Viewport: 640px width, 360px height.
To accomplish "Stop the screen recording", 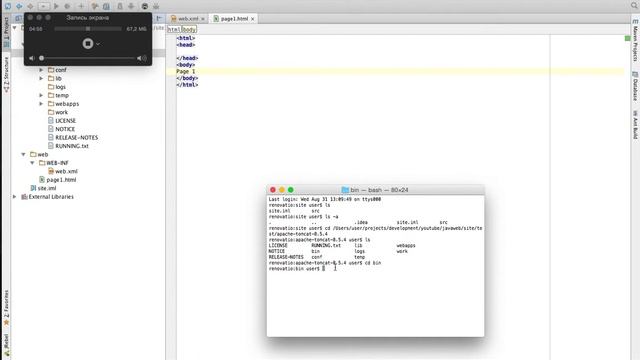I will coord(88,44).
